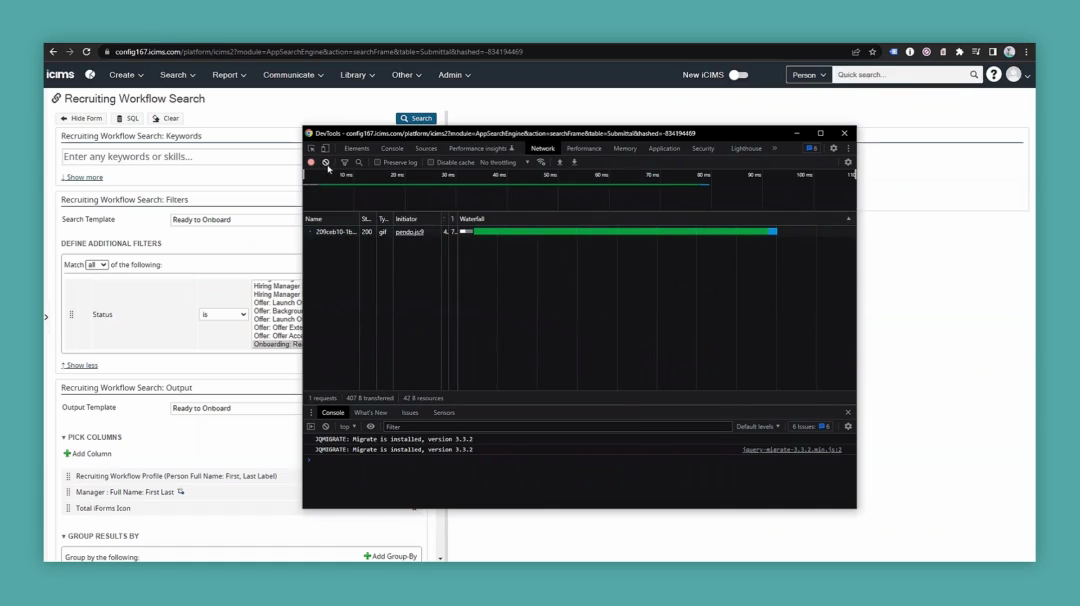1080x606 pixels.
Task: Click the share page icon in address bar
Action: [855, 52]
